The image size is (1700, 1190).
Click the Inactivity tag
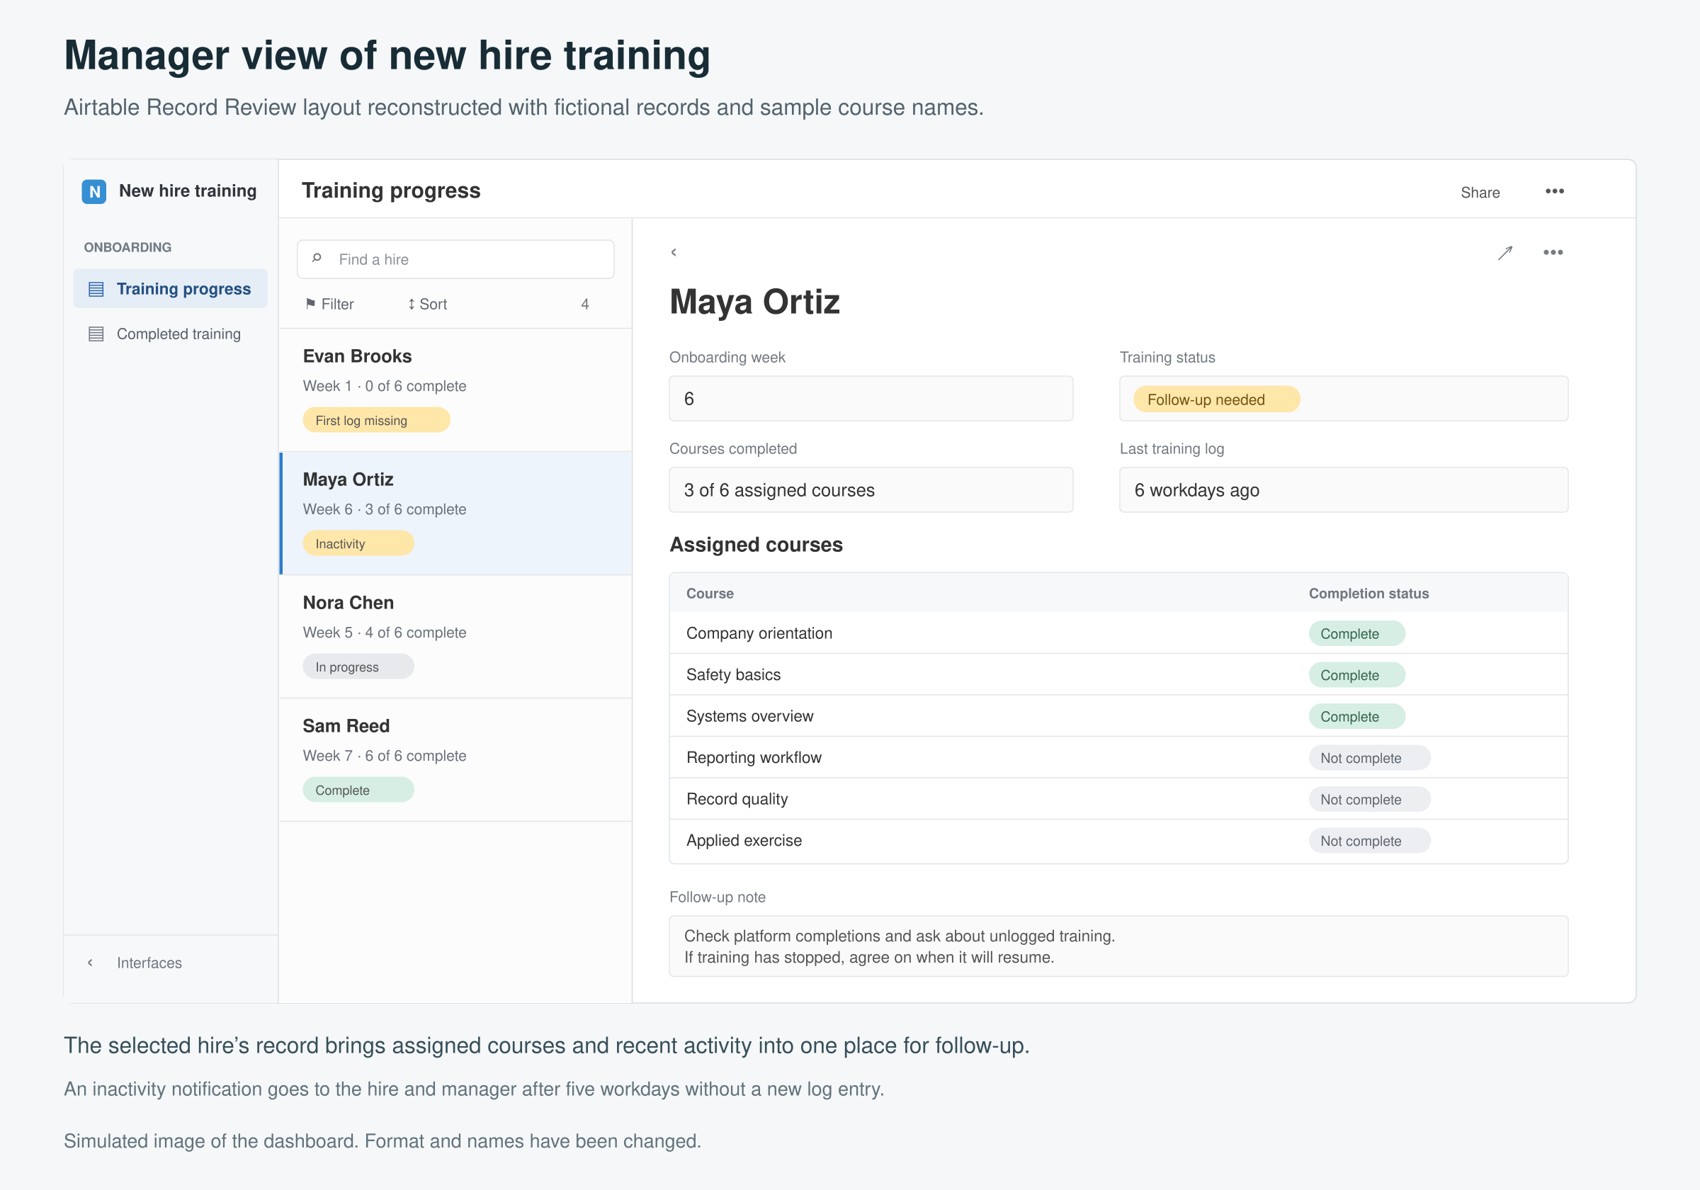tap(358, 543)
